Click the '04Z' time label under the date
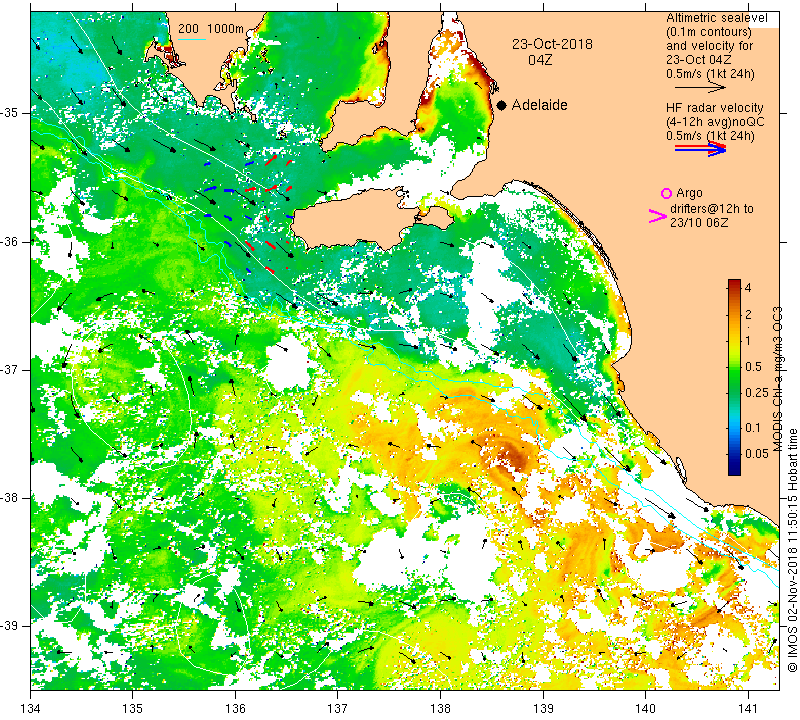Viewport: 800px width, 720px height. click(540, 60)
